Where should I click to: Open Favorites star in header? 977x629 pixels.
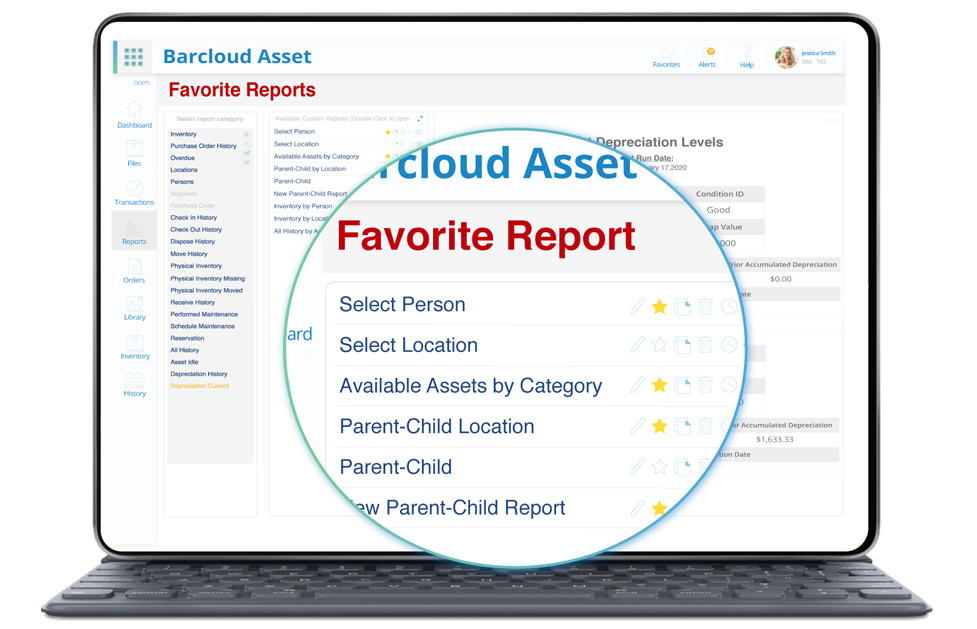[666, 57]
